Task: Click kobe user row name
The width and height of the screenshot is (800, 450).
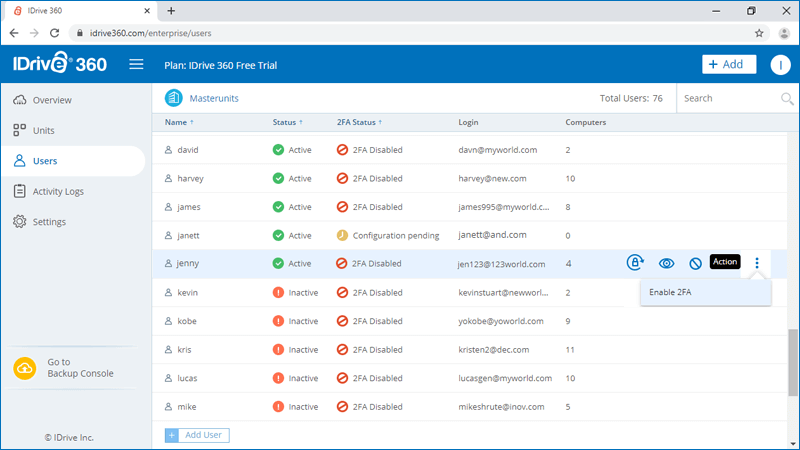Action: click(x=187, y=321)
